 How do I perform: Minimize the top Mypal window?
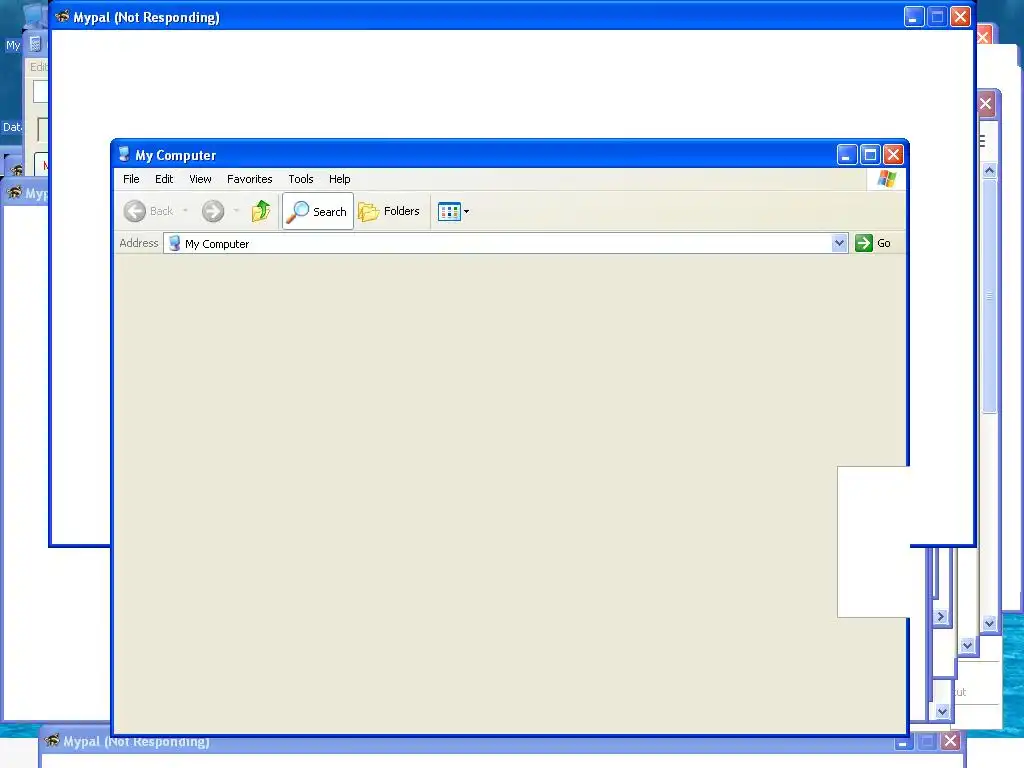tap(914, 16)
